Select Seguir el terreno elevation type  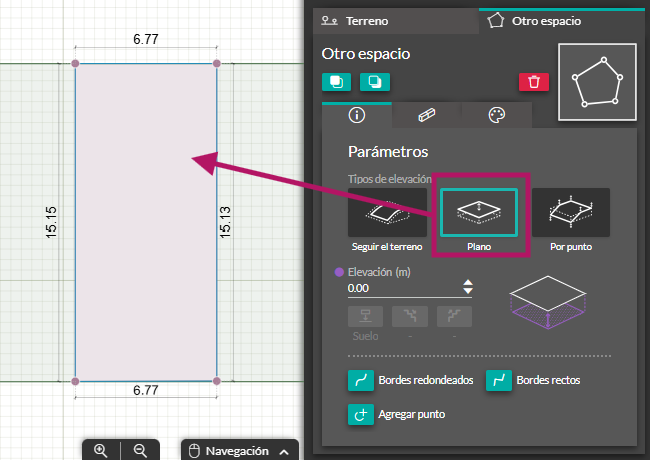(387, 213)
